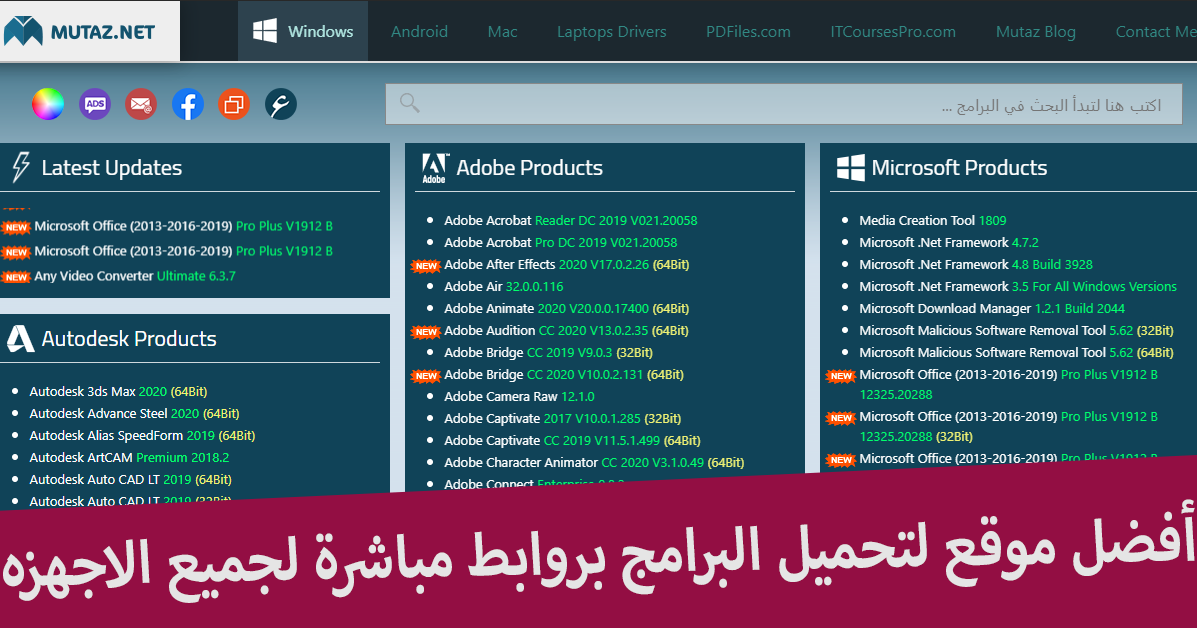The height and width of the screenshot is (628, 1197).
Task: Open Adobe Bridge CC 2019 (32Bit)
Action: pos(548,353)
